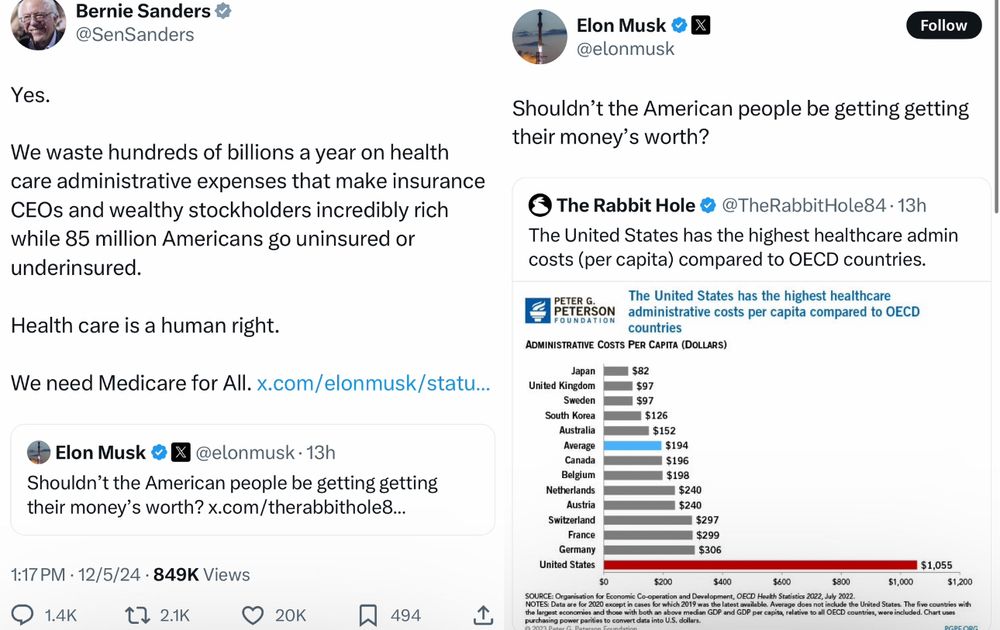This screenshot has width=1000, height=630.
Task: Click the @elonmusk handle under Elon Musk's name
Action: click(625, 49)
